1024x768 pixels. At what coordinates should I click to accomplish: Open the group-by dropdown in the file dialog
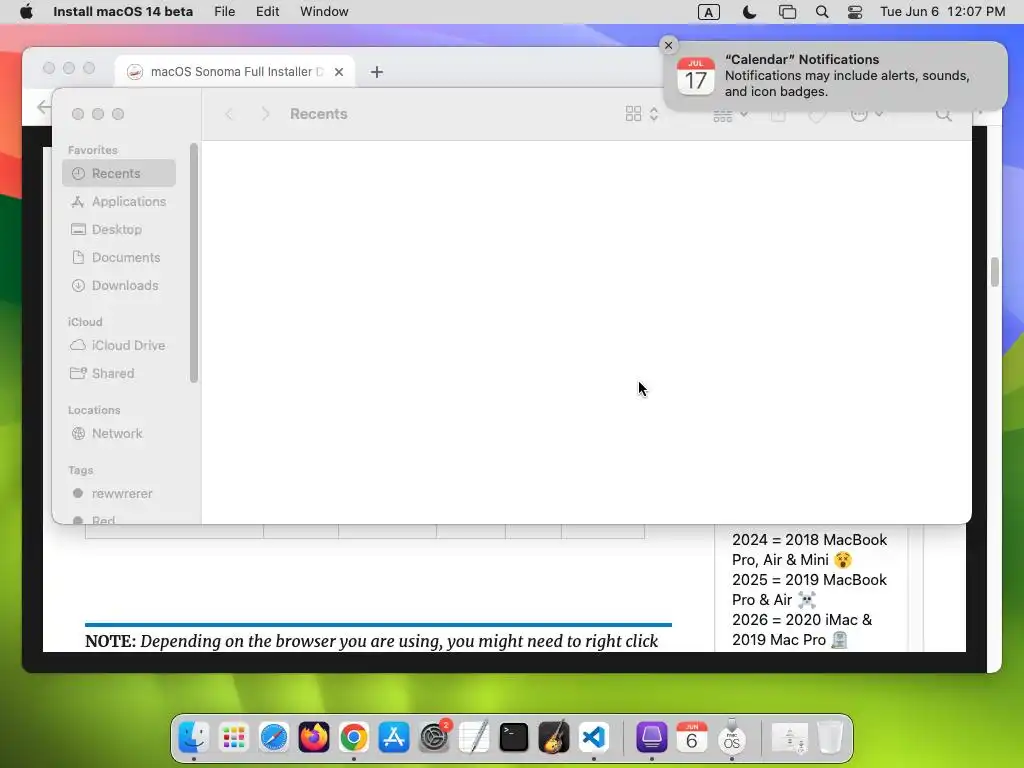tap(730, 116)
